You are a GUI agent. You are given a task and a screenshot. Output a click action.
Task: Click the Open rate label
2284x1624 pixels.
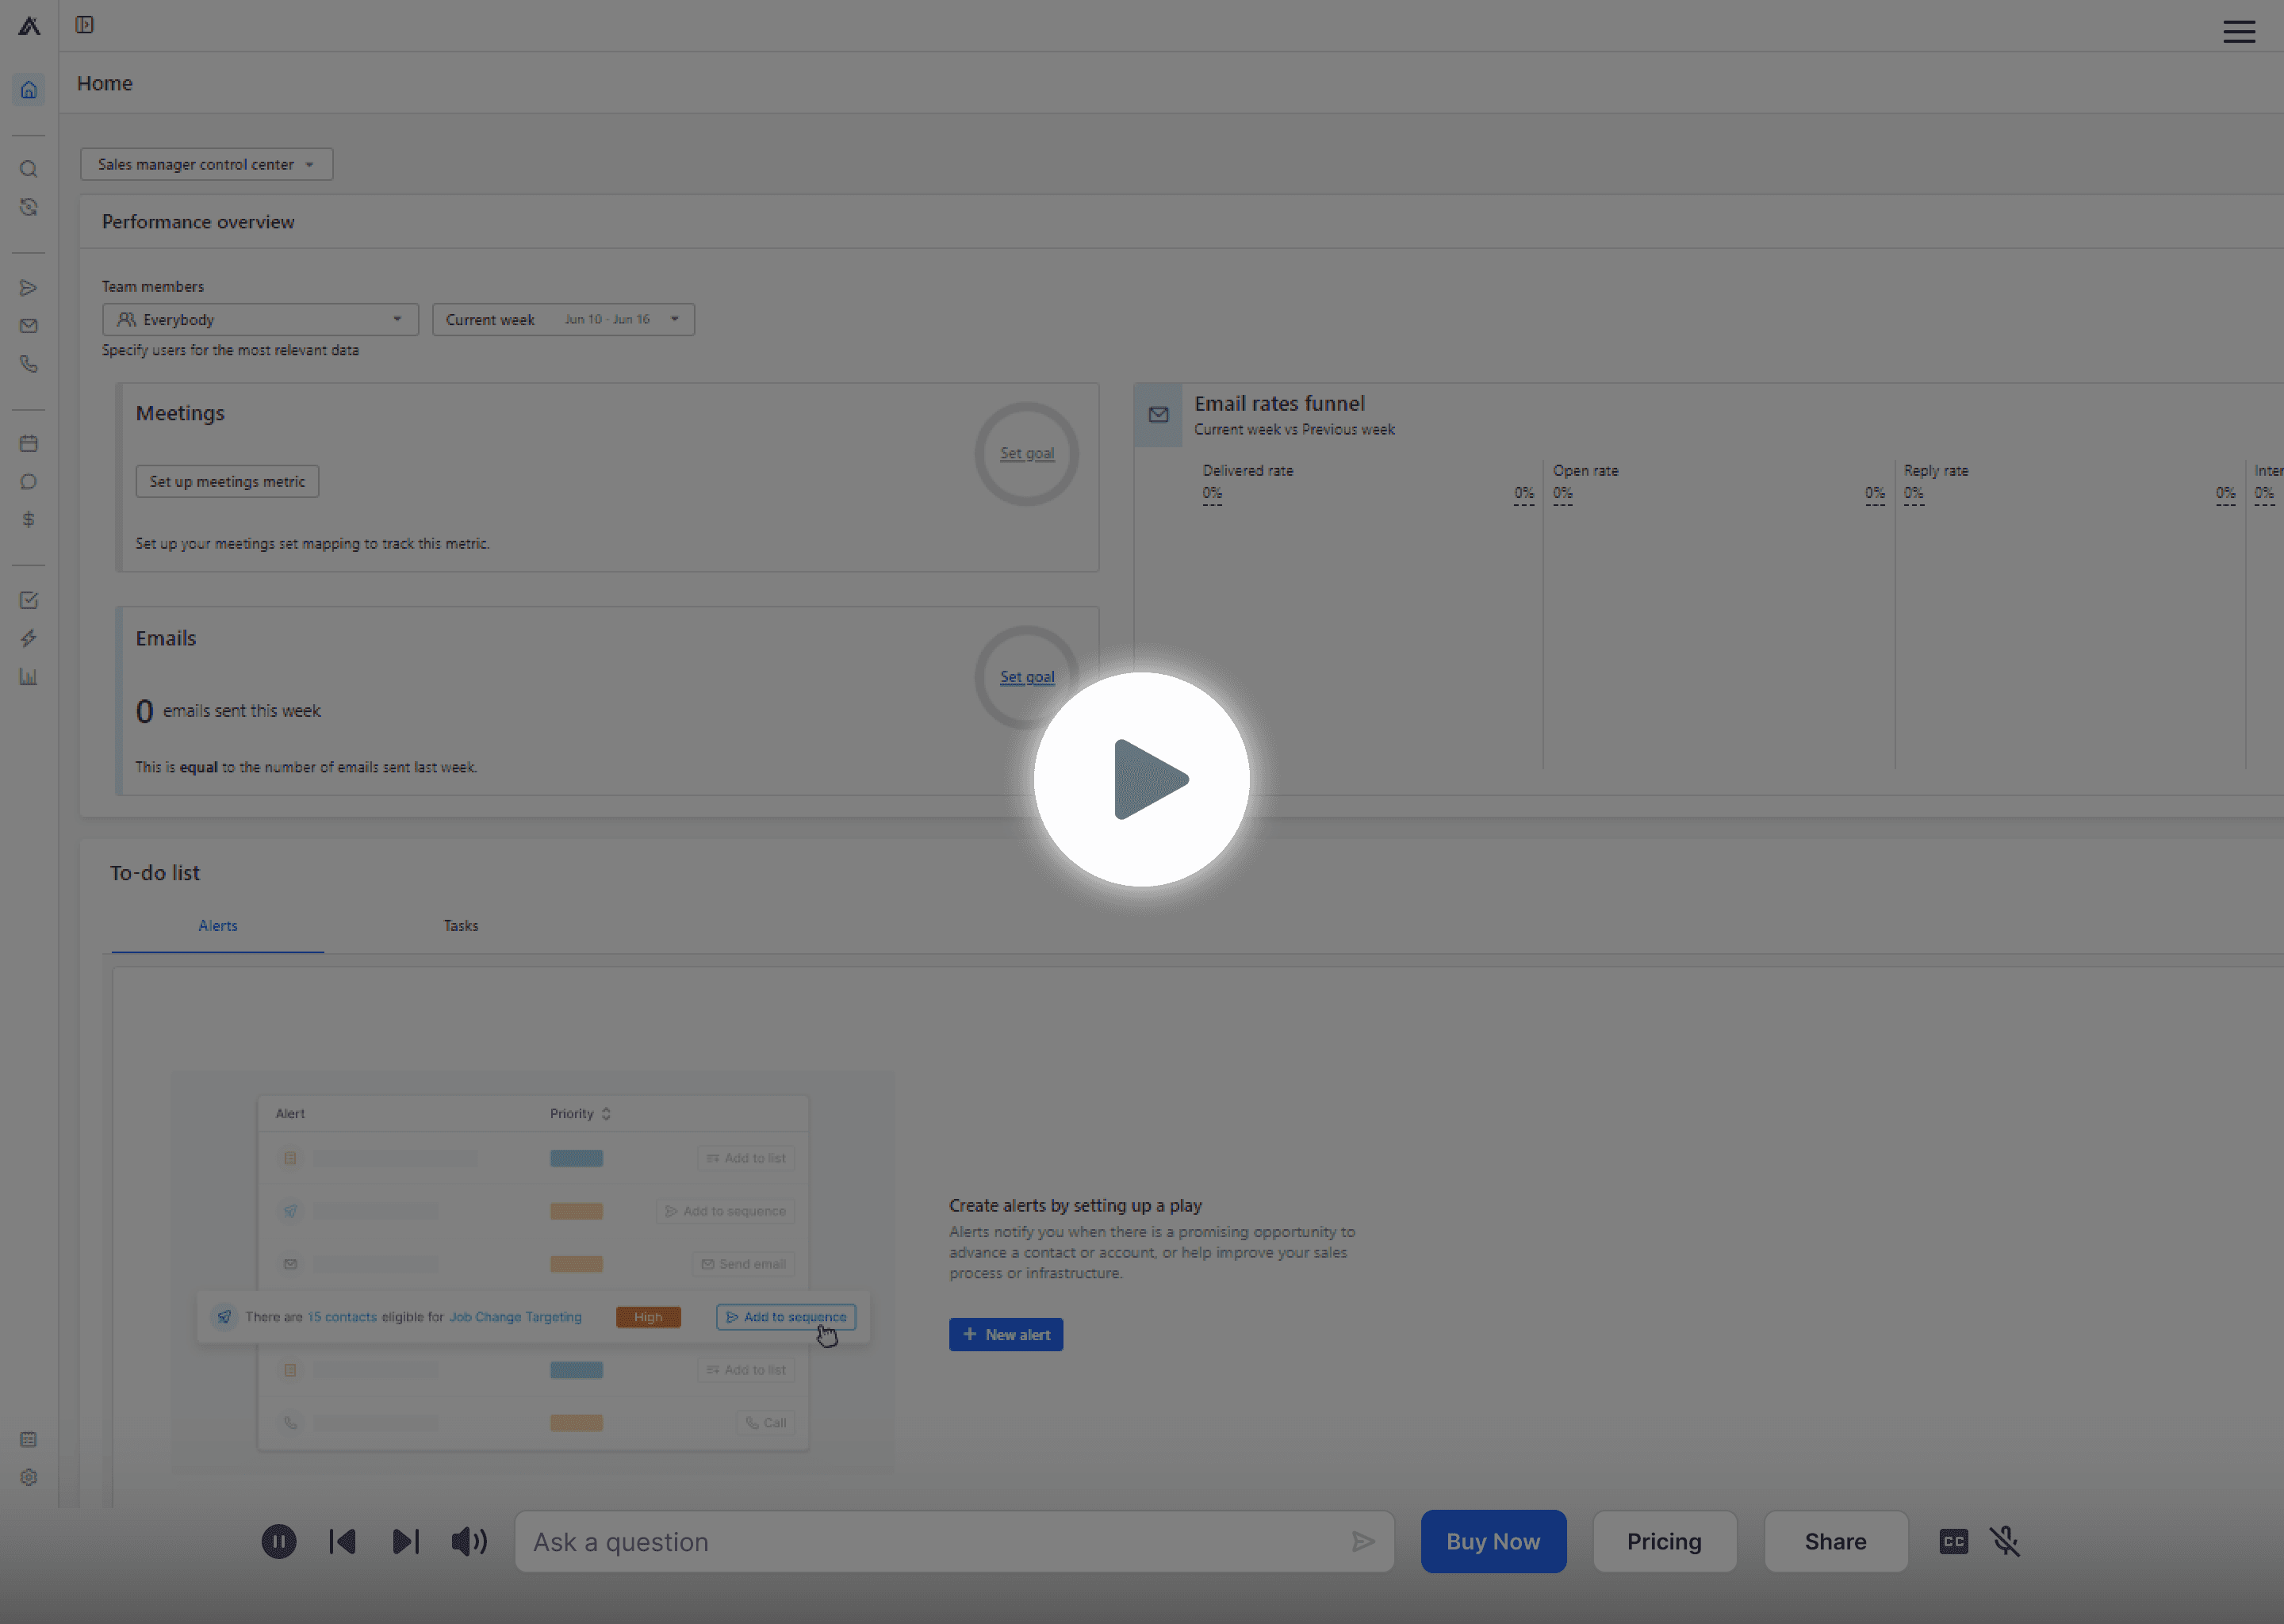pyautogui.click(x=1585, y=470)
